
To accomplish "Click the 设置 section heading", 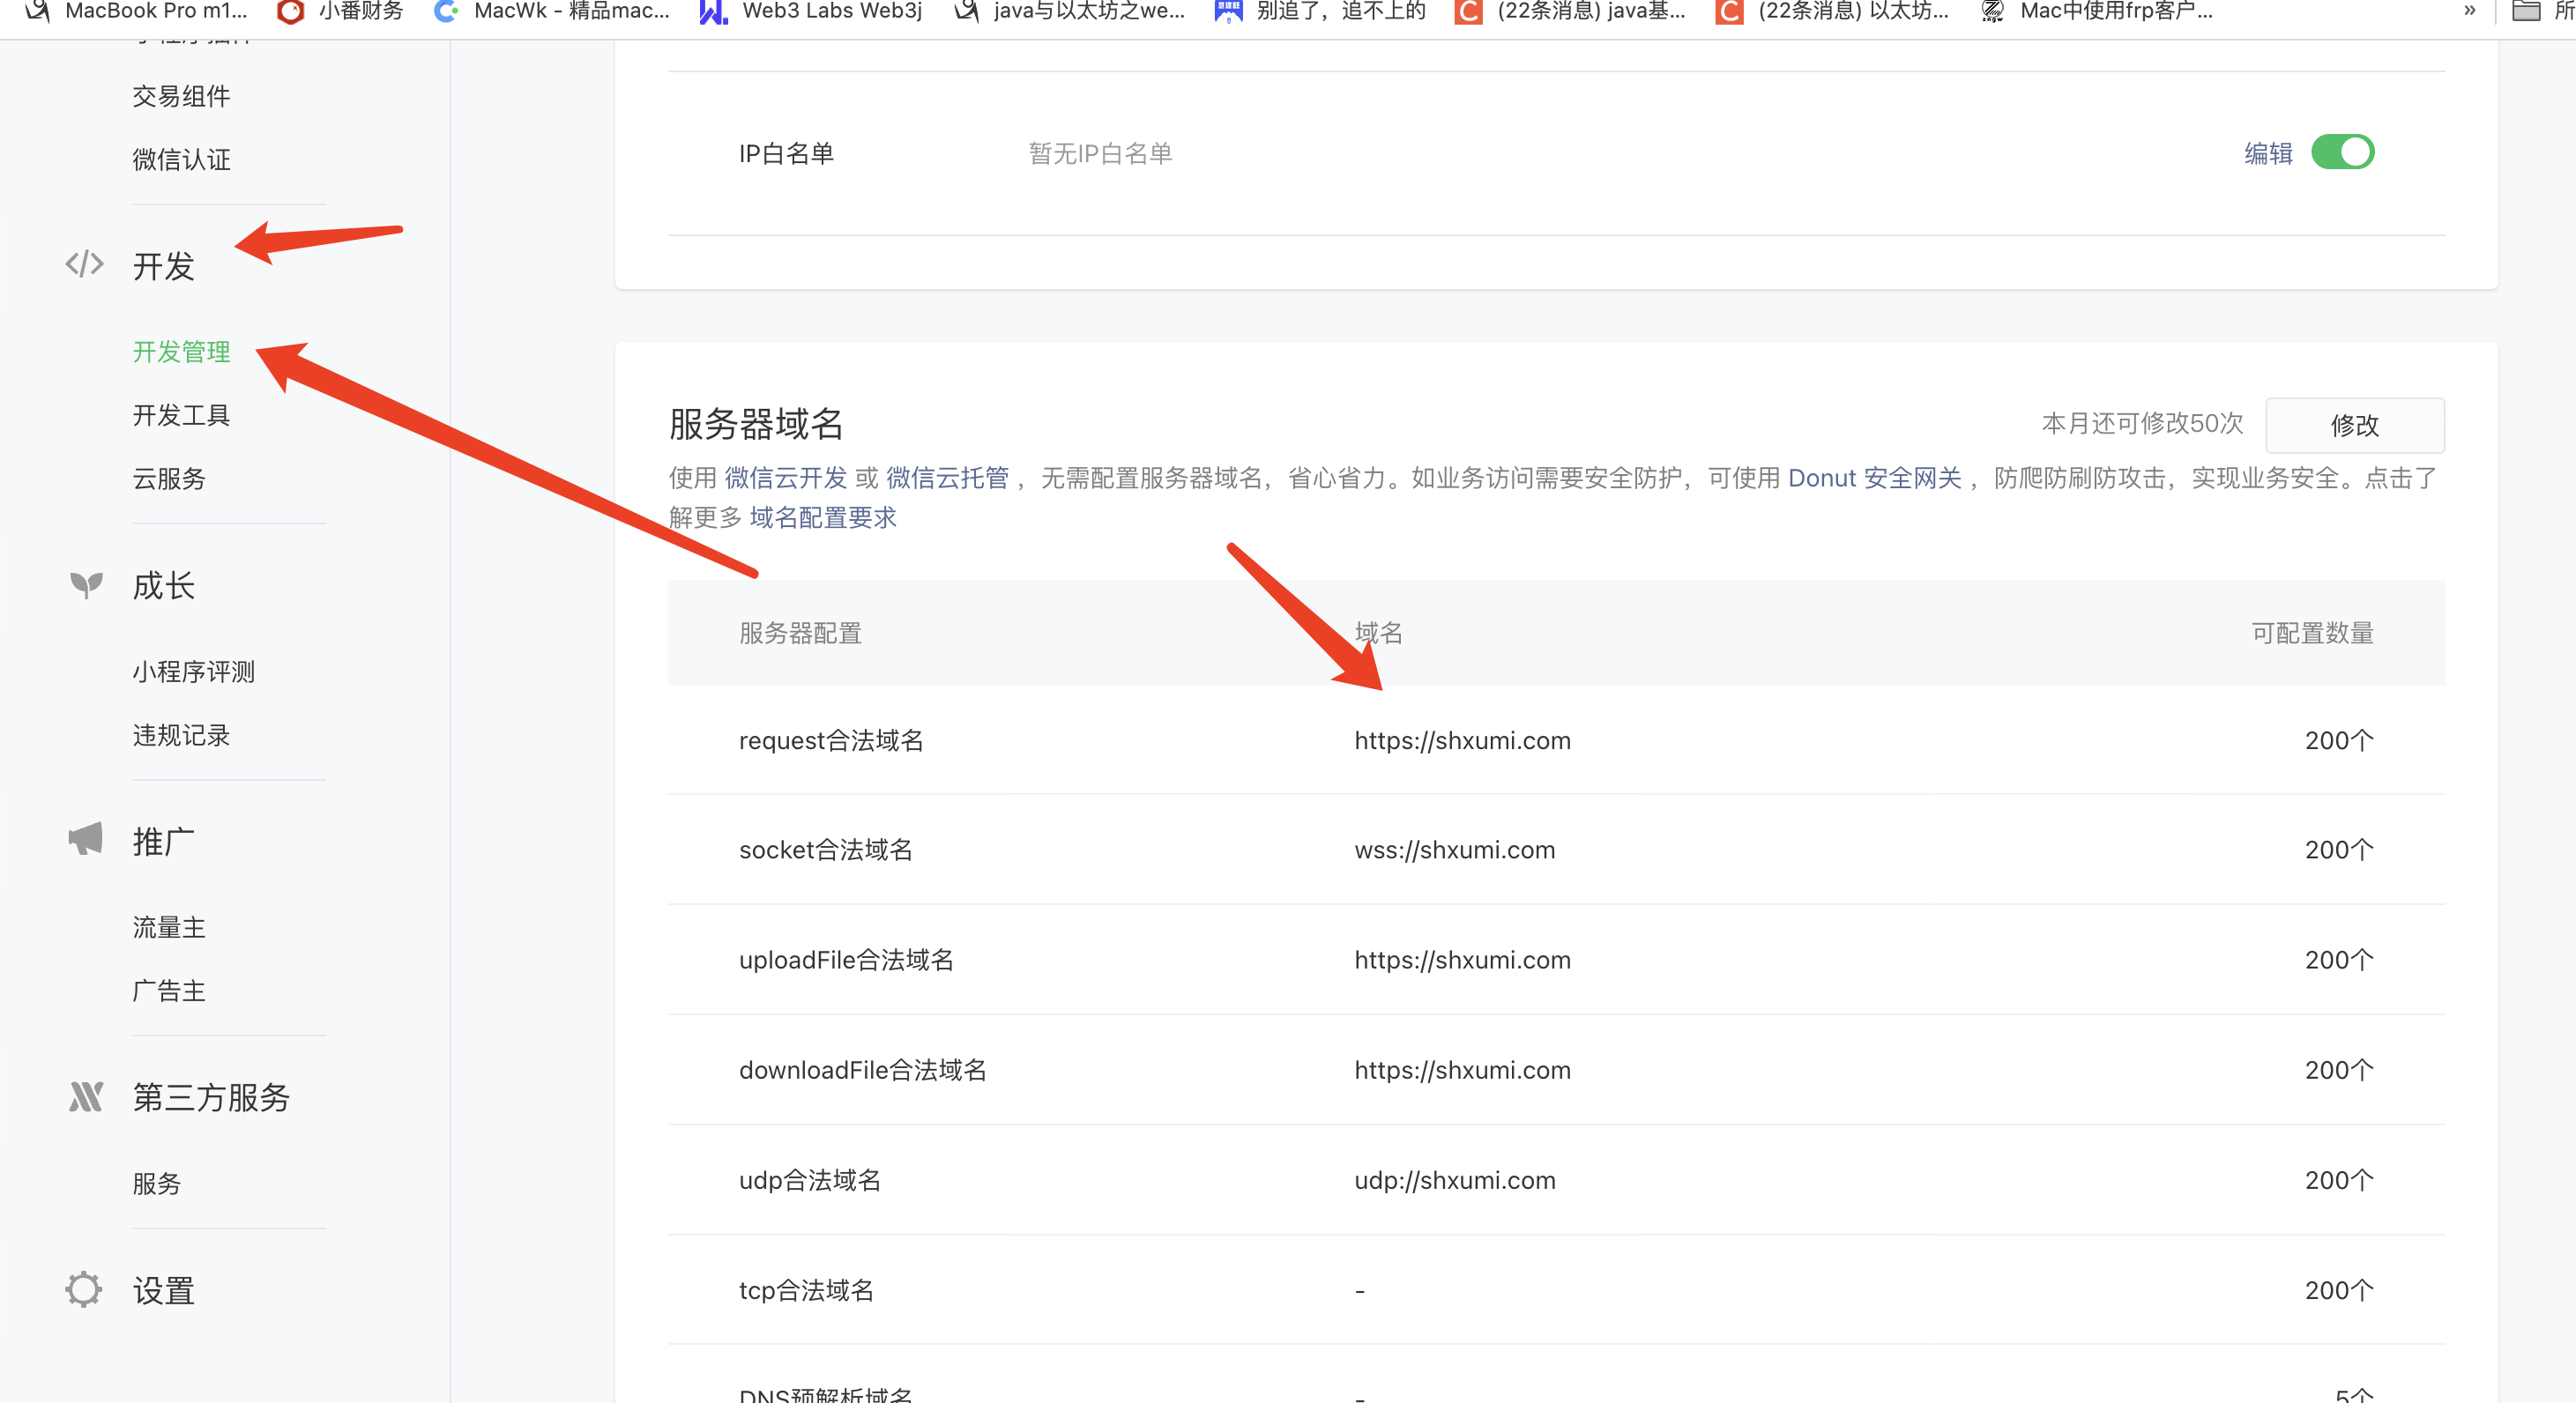I will coord(164,1291).
